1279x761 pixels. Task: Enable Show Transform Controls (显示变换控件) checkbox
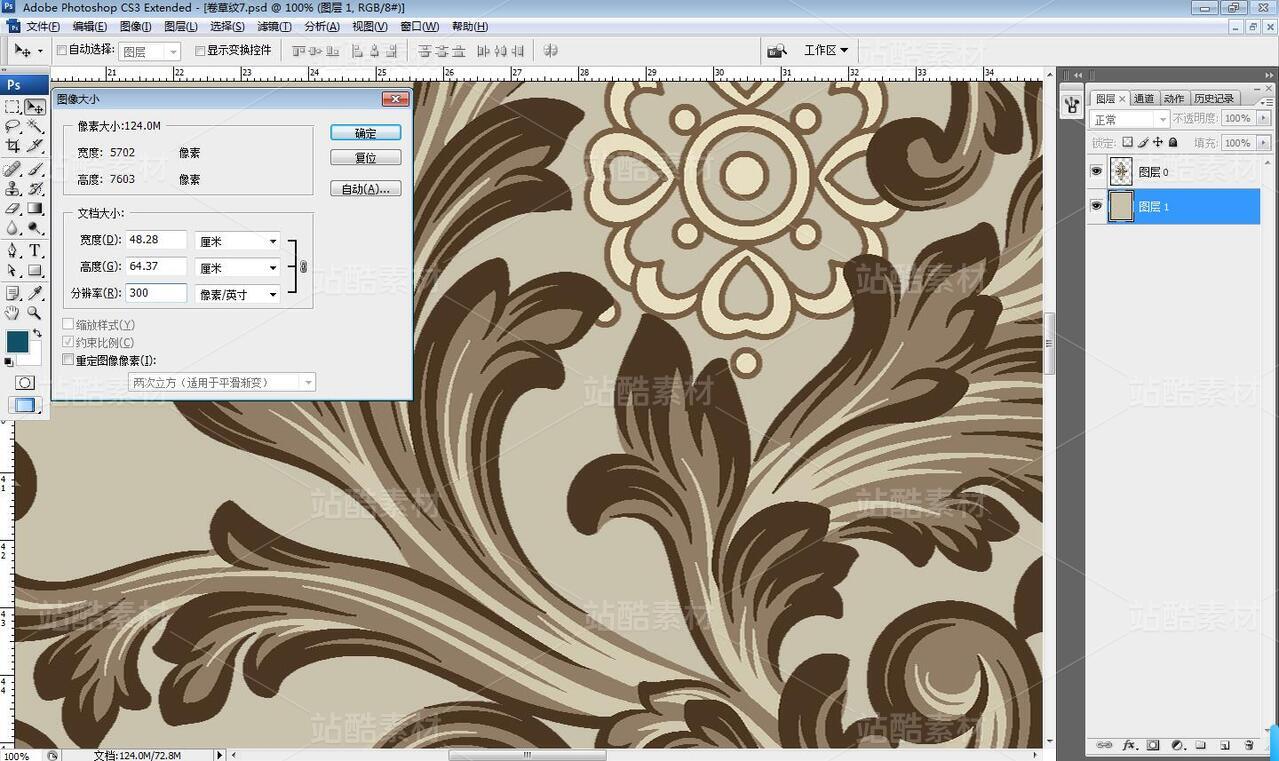pyautogui.click(x=200, y=50)
